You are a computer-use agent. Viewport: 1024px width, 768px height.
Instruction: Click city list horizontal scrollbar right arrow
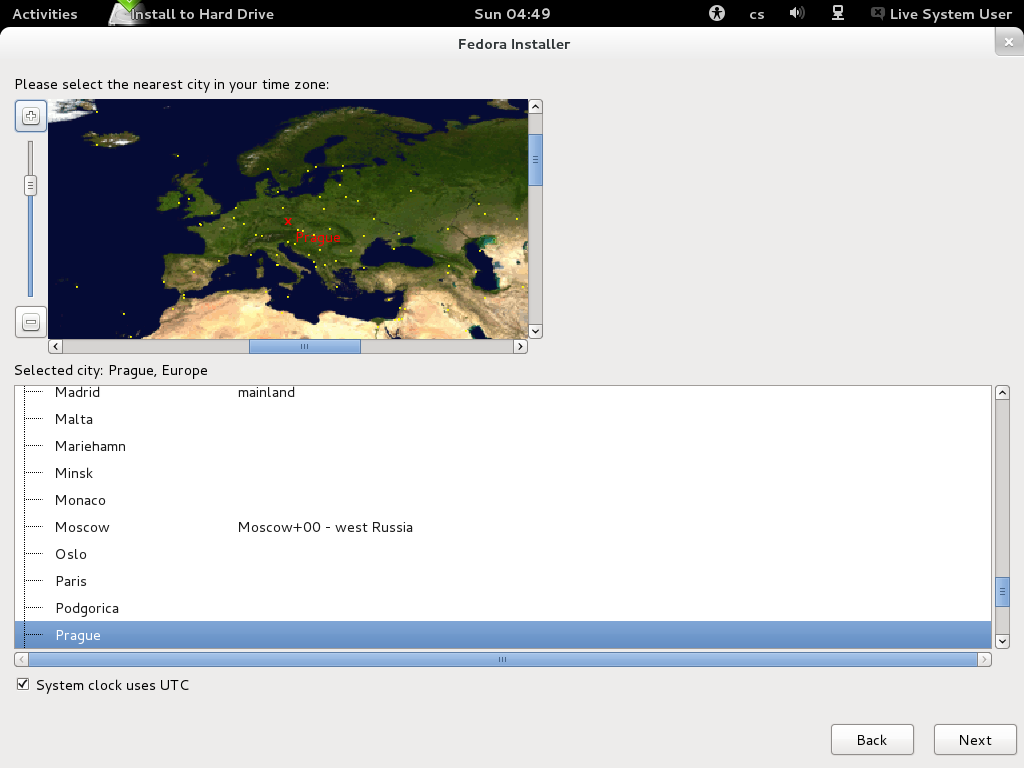984,660
